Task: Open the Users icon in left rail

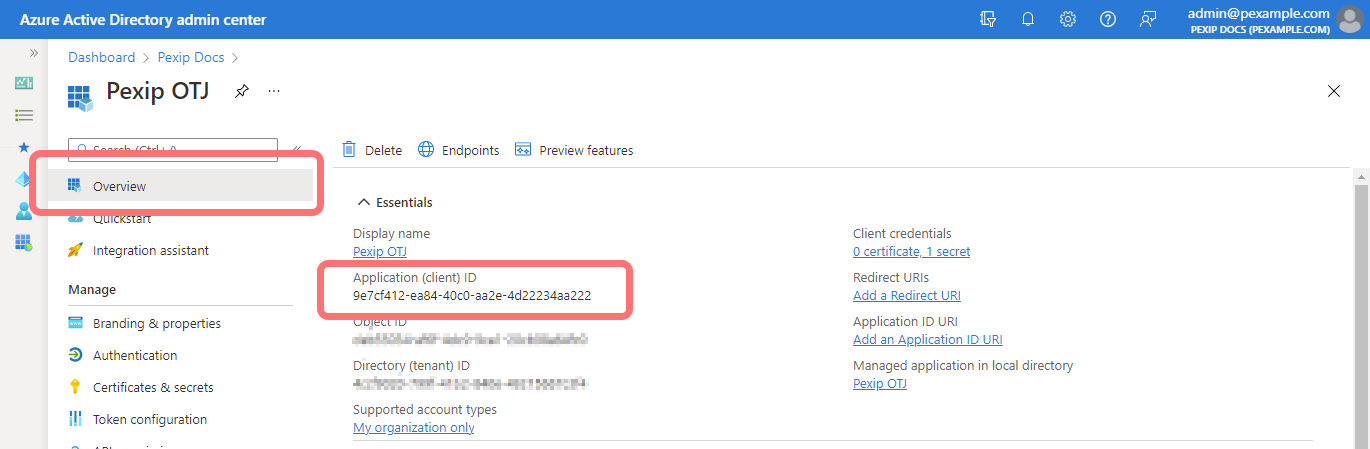Action: tap(24, 211)
